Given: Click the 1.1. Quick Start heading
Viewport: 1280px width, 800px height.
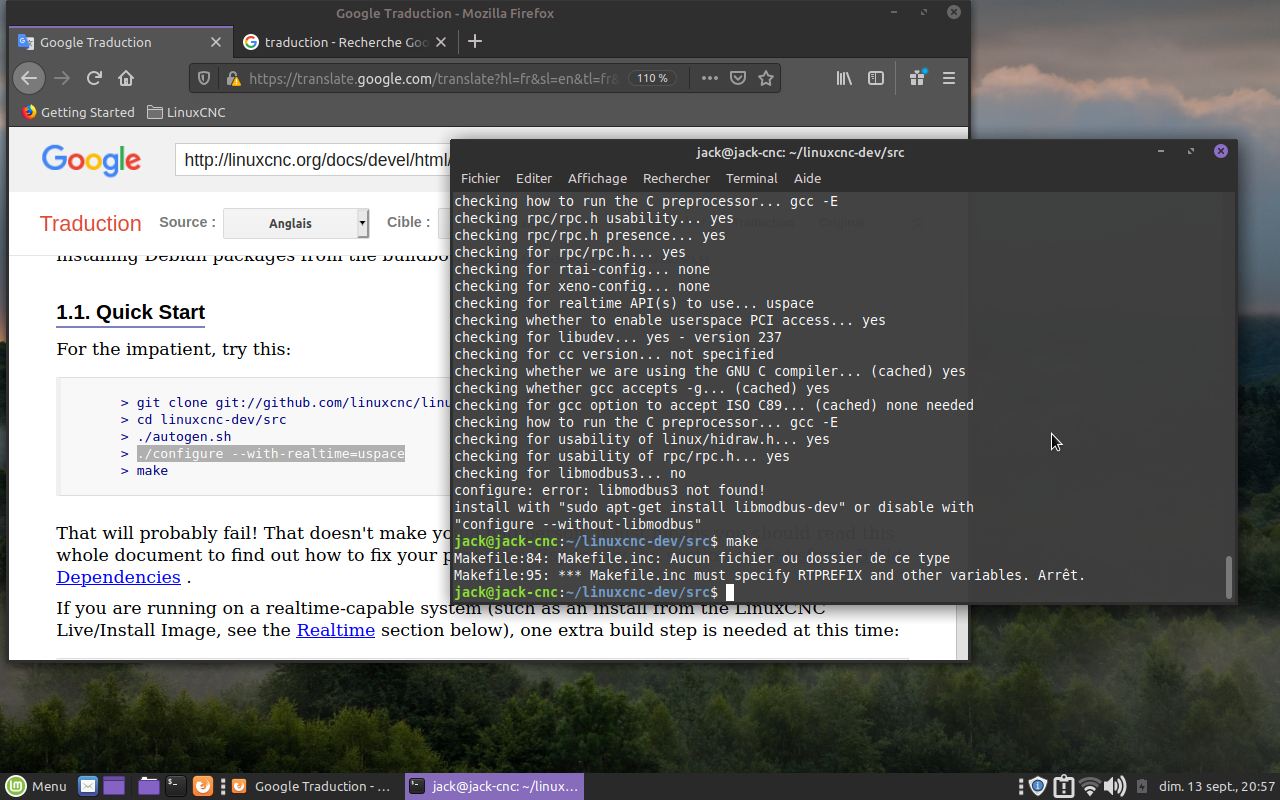Looking at the screenshot, I should coord(131,312).
